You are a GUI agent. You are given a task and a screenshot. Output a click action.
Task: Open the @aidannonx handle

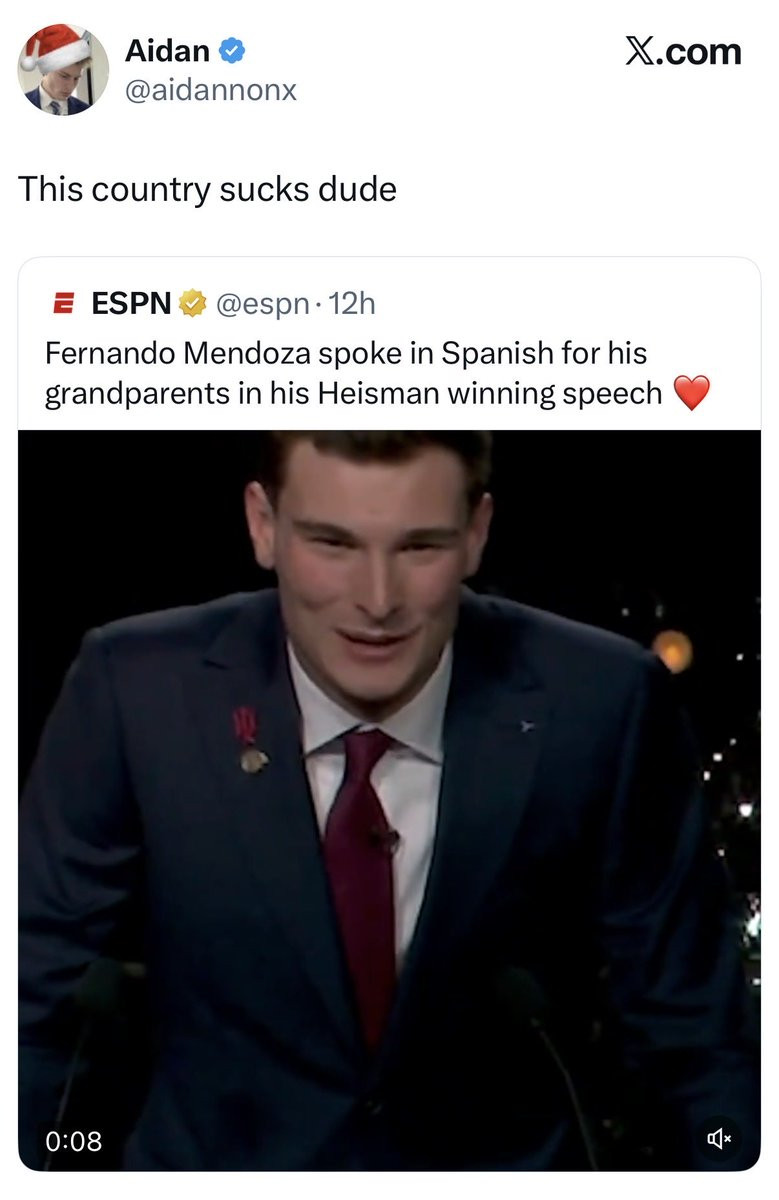(x=210, y=90)
